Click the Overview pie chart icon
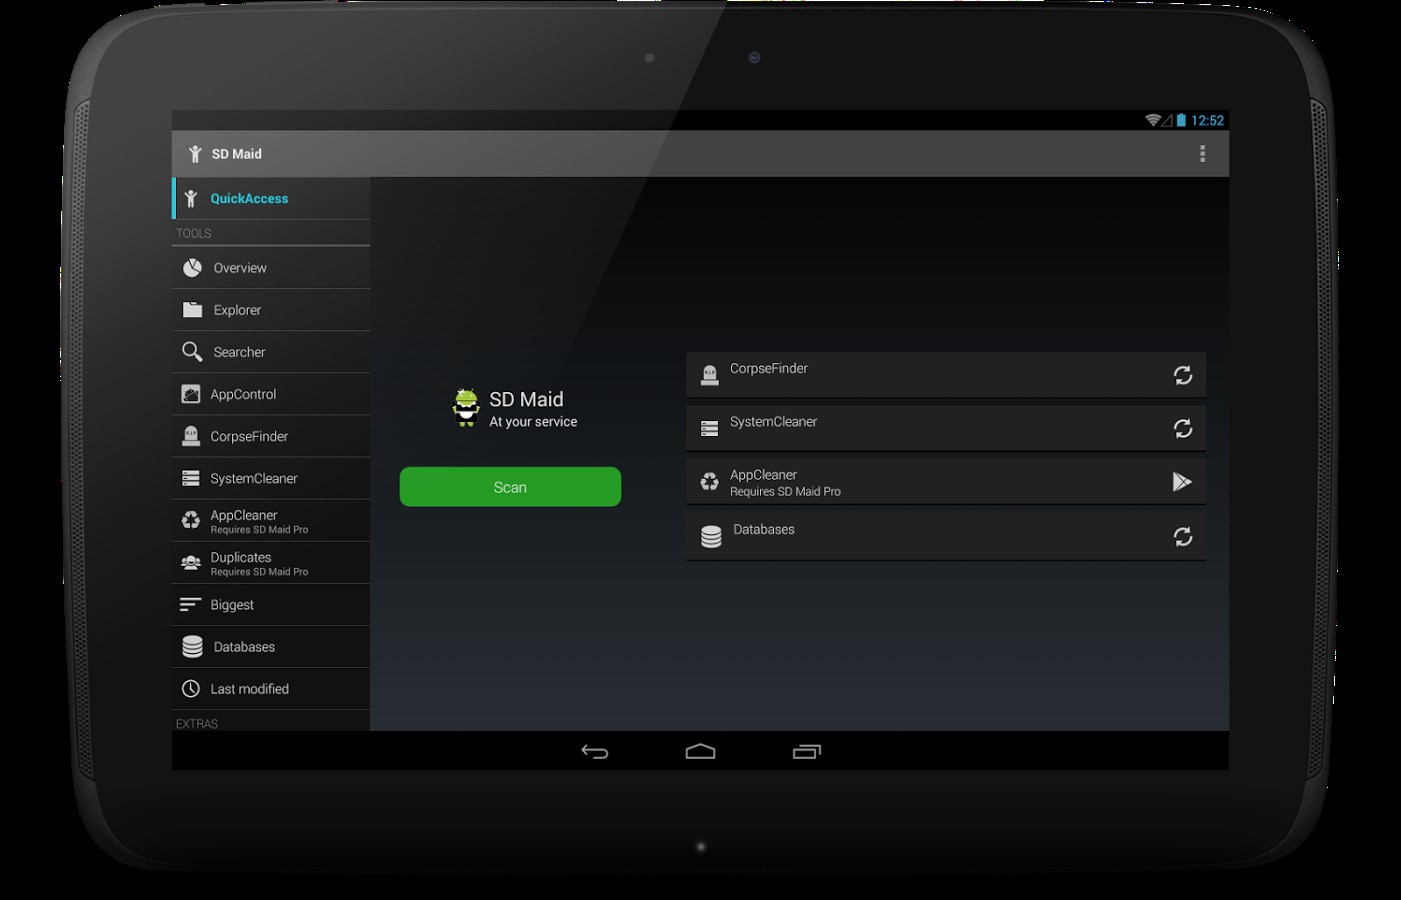1401x900 pixels. pos(192,268)
